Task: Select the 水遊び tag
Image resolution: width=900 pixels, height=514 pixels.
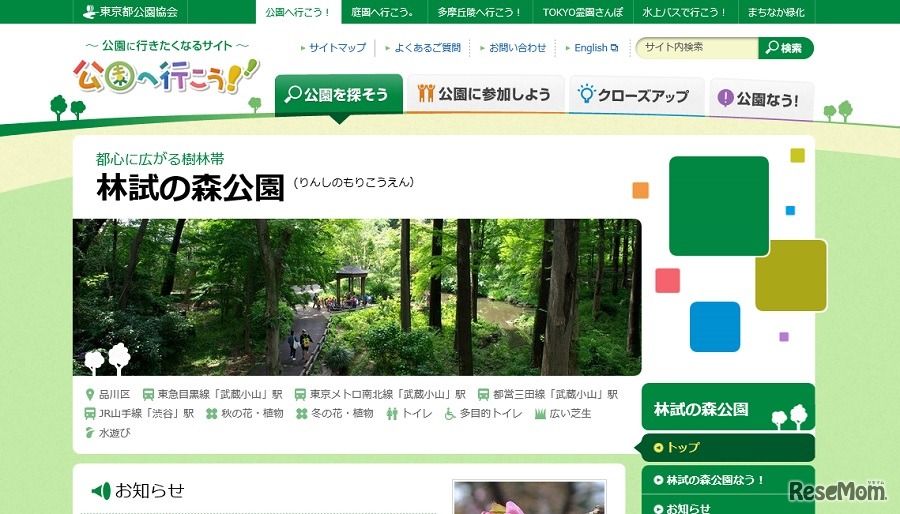Action: pyautogui.click(x=115, y=433)
